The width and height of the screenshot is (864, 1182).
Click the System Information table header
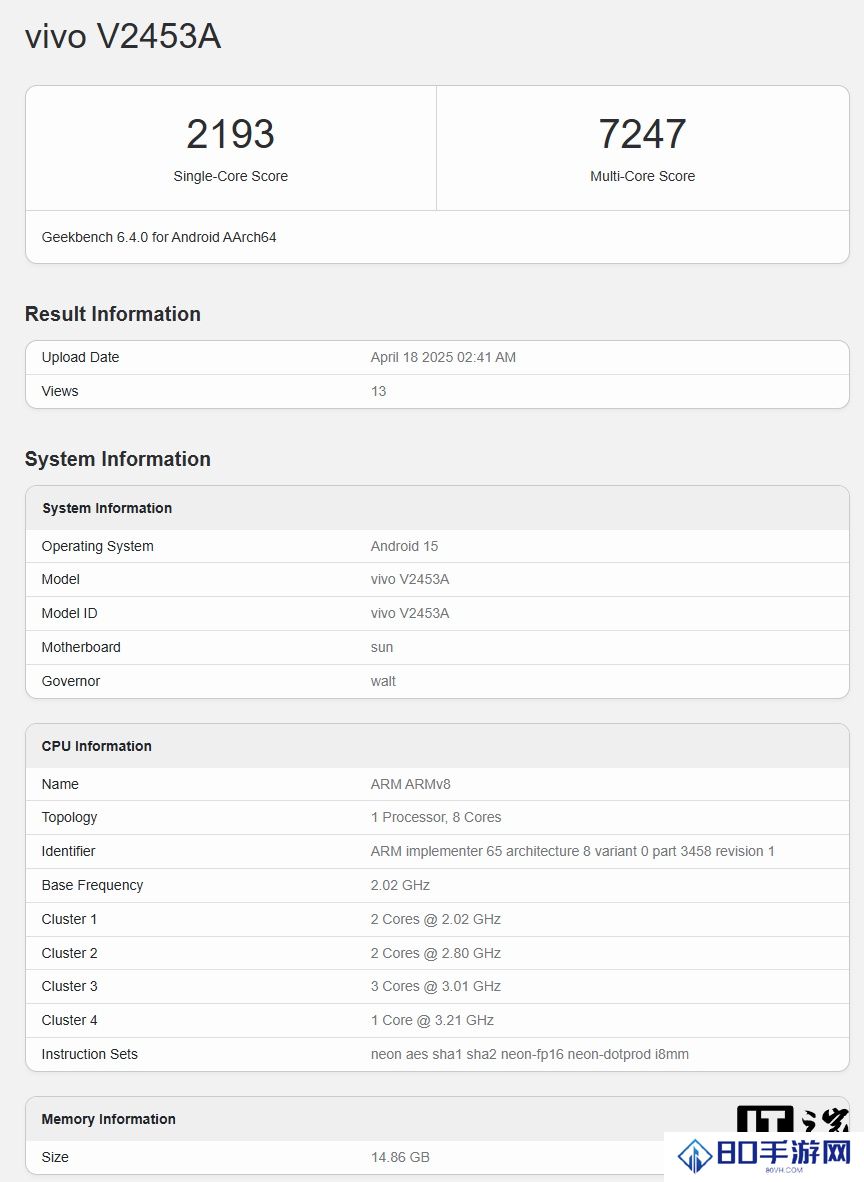(x=107, y=508)
